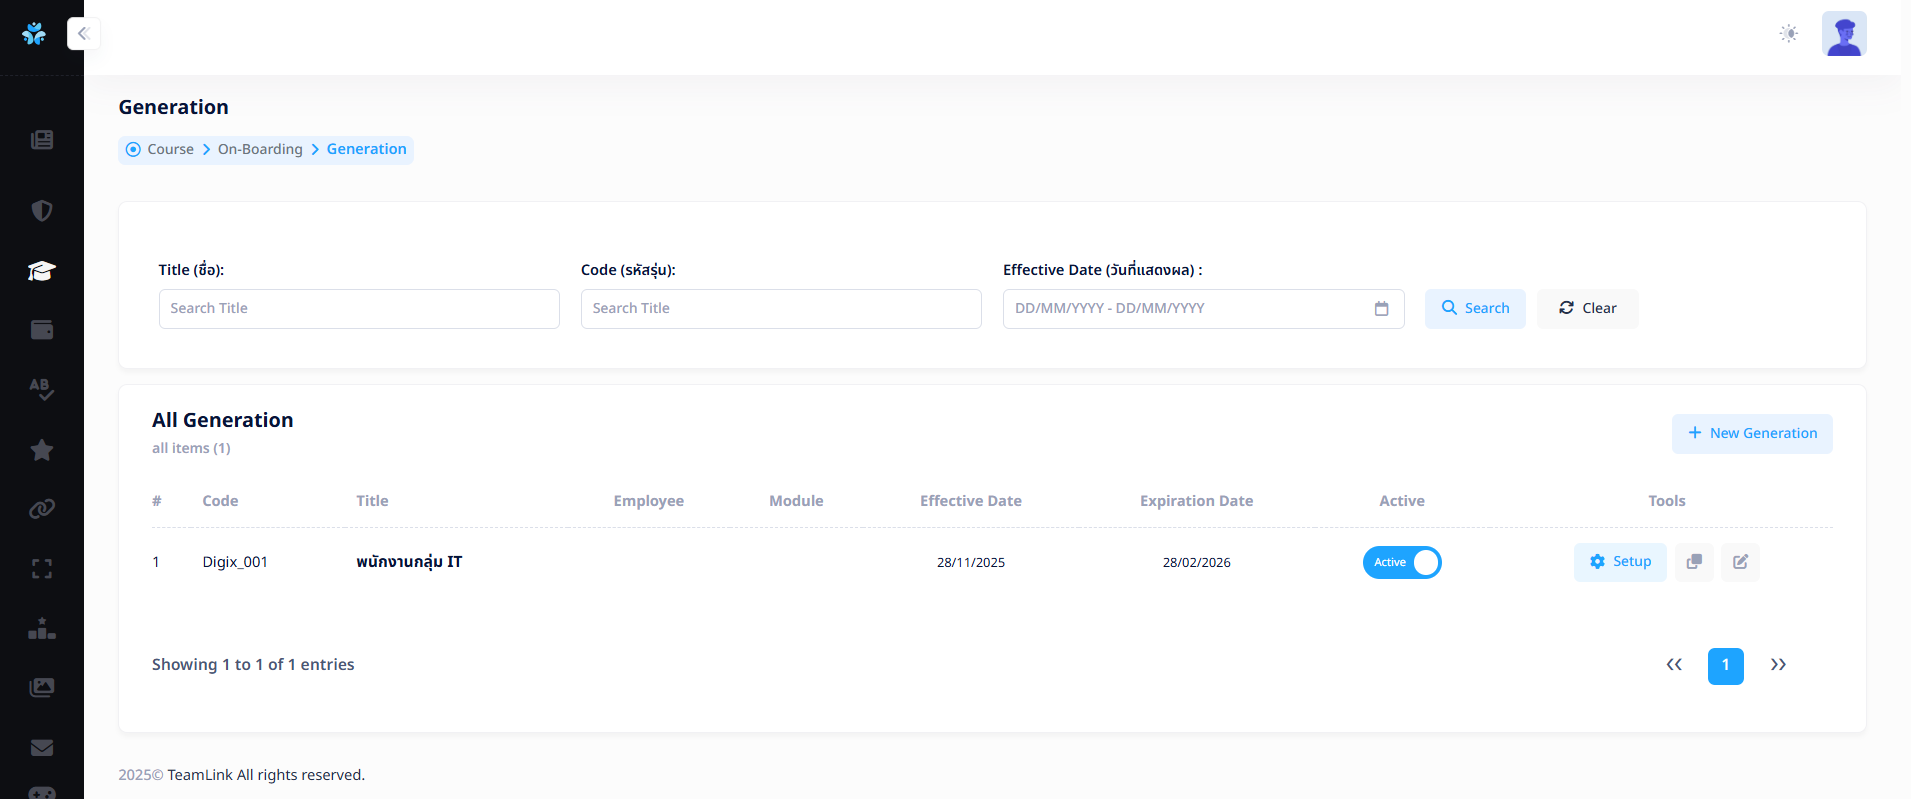This screenshot has height=799, width=1911.
Task: Open the Effective Date calendar picker
Action: (x=1381, y=309)
